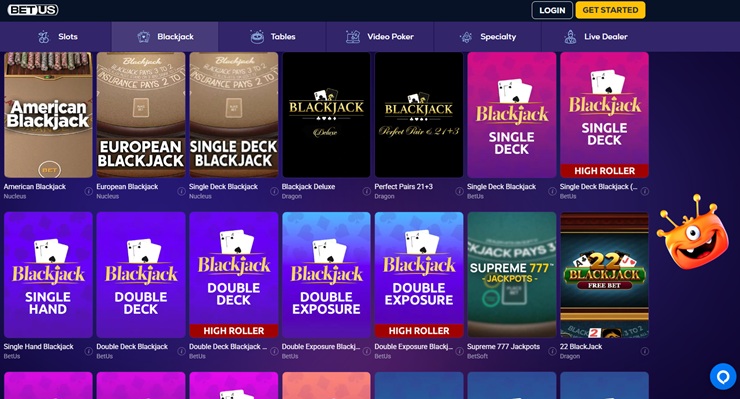Show info for Perfect Pairs 21+3
Viewport: 740px width, 399px height.
[x=459, y=191]
